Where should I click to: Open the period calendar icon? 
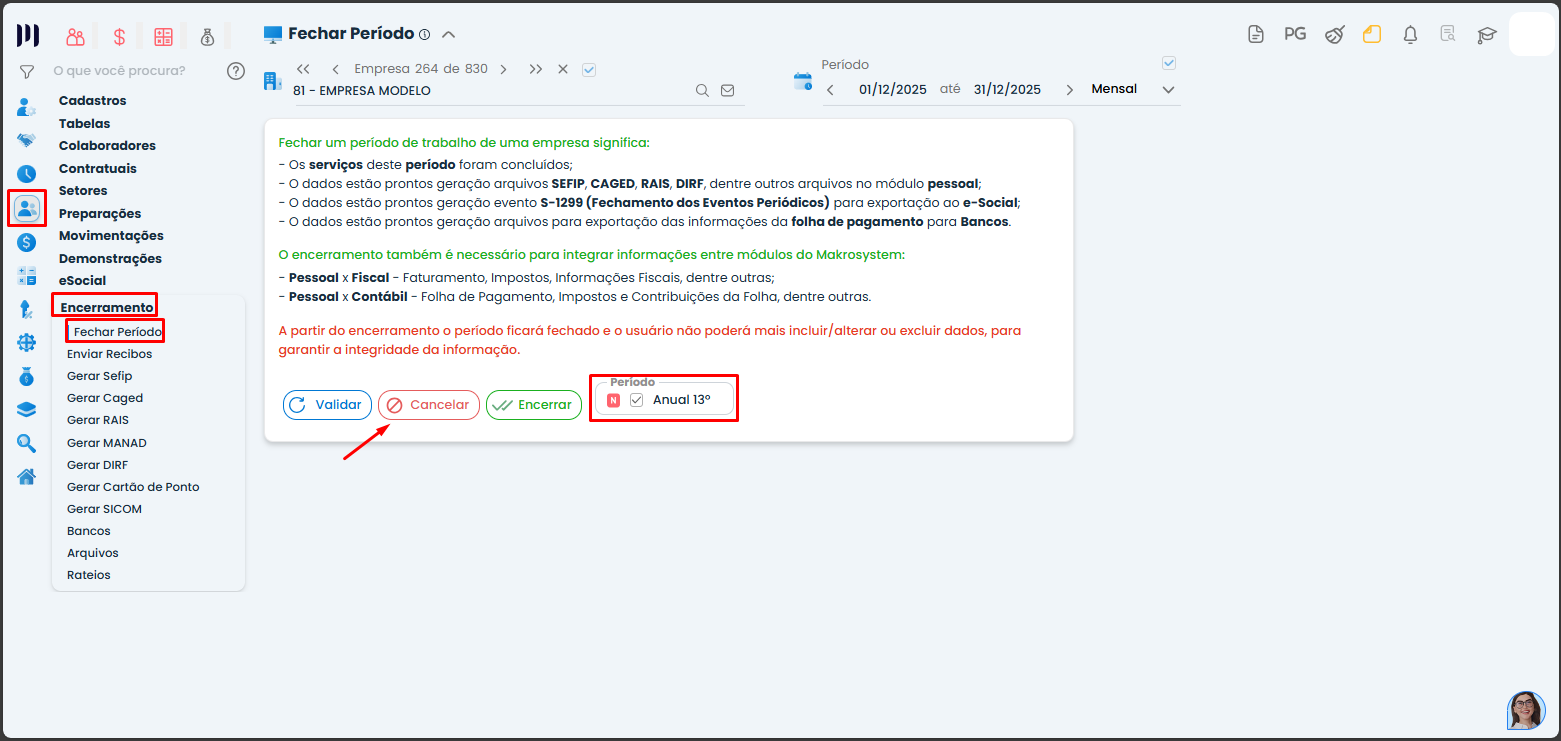point(802,82)
